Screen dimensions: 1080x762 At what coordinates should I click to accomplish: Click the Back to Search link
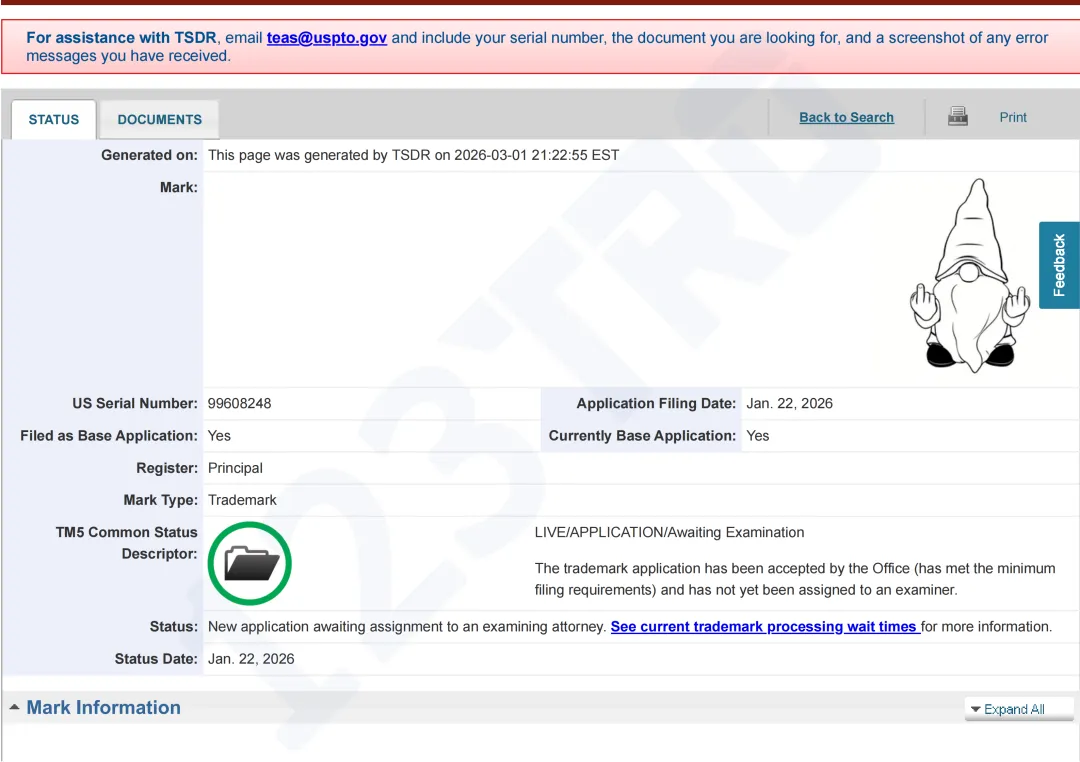coord(847,117)
